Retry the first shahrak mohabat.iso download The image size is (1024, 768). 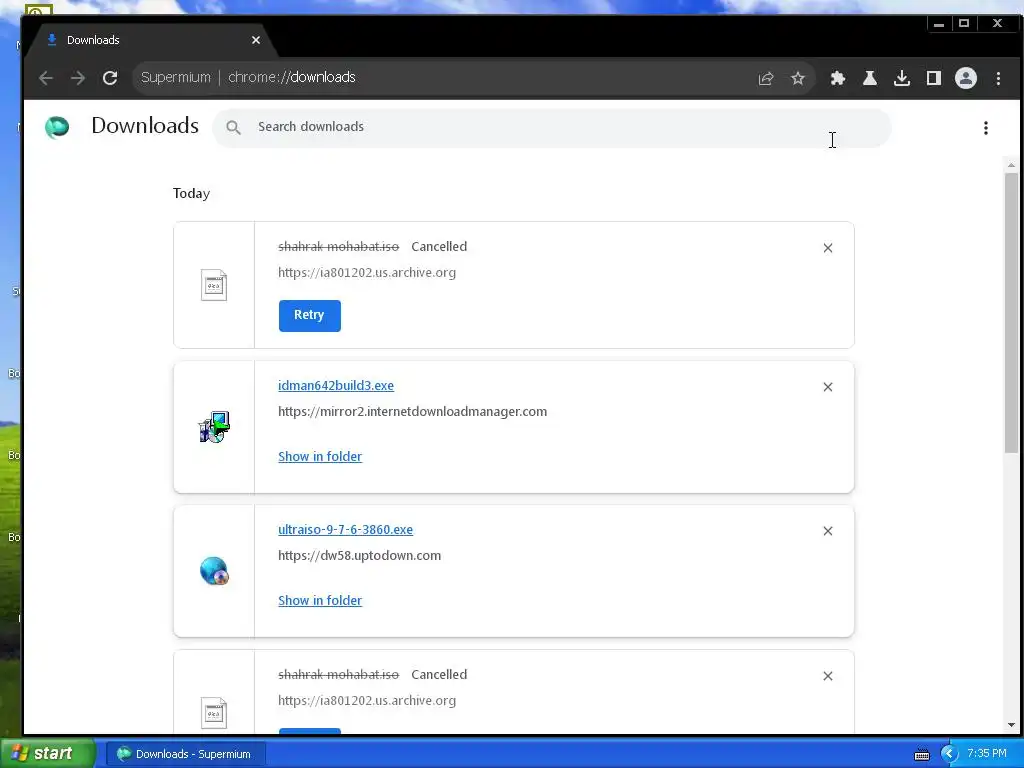(x=310, y=315)
